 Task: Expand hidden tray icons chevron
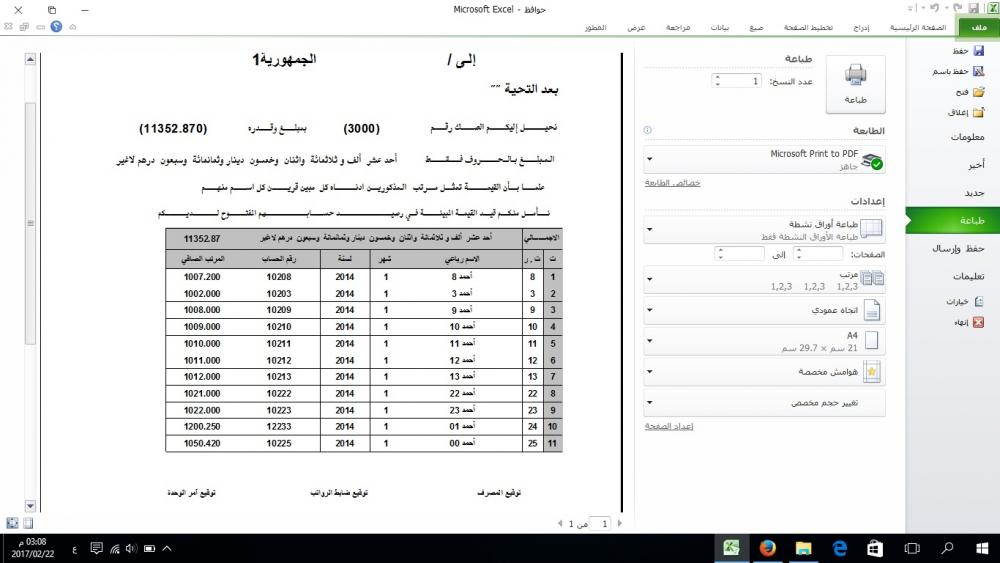167,548
